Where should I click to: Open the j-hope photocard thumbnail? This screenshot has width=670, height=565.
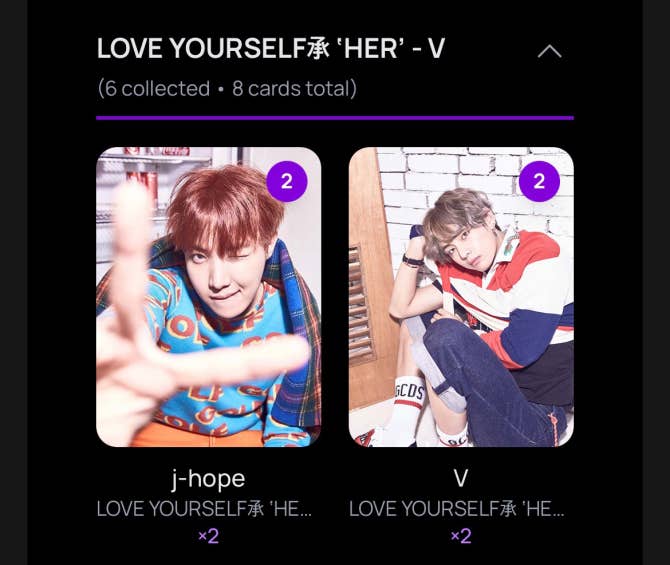click(209, 297)
